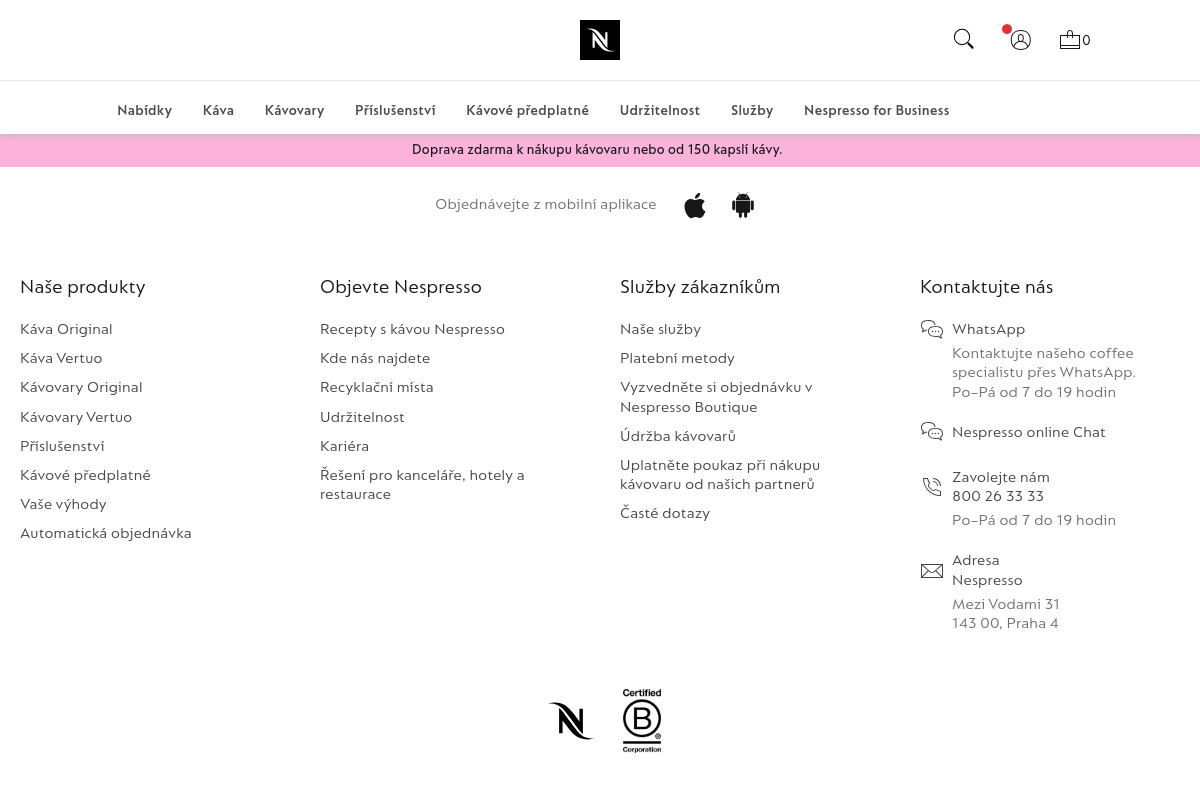The image size is (1200, 800).
Task: Click the pink free shipping banner text
Action: click(x=597, y=150)
